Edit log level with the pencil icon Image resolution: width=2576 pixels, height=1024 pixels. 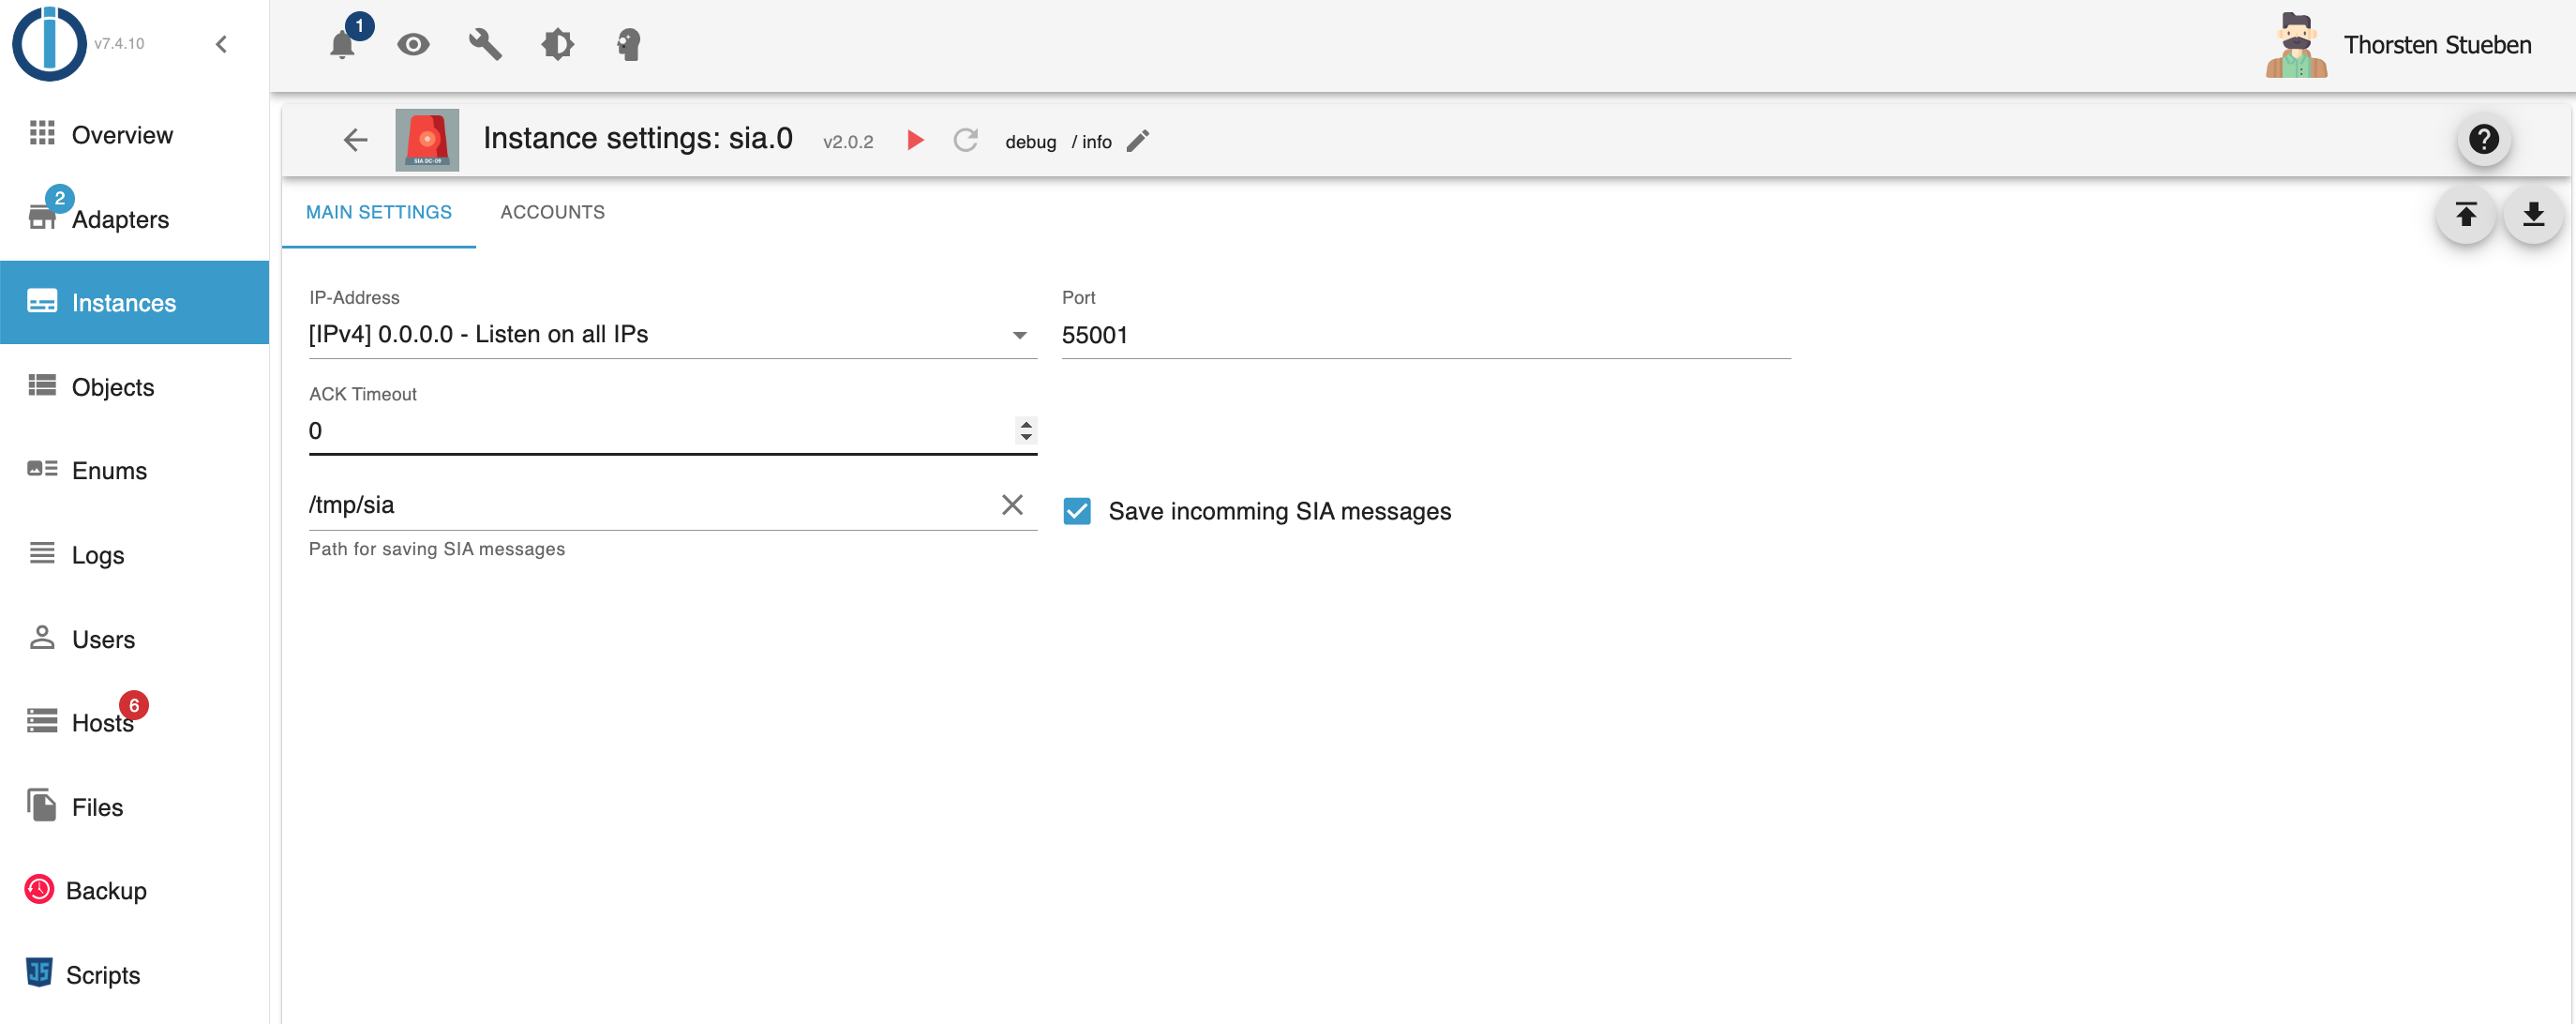pyautogui.click(x=1138, y=142)
